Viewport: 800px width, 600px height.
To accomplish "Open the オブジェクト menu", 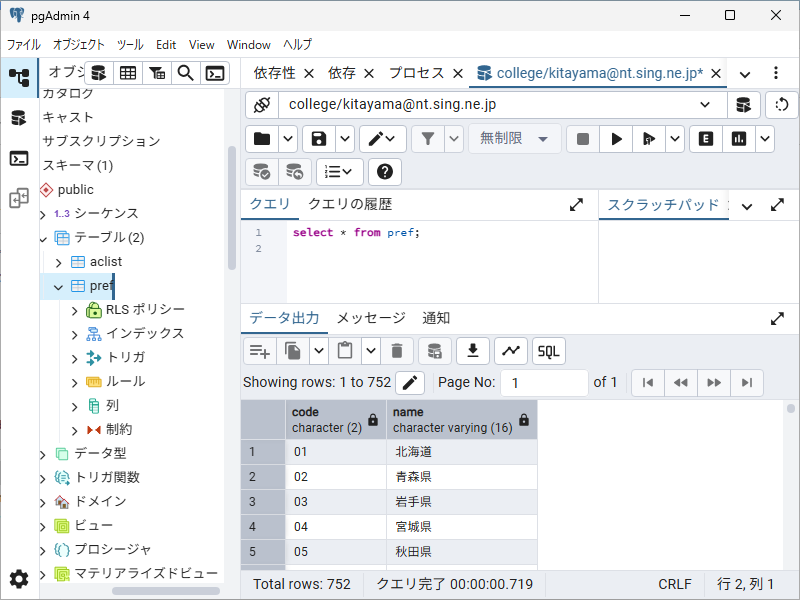I will click(x=79, y=45).
